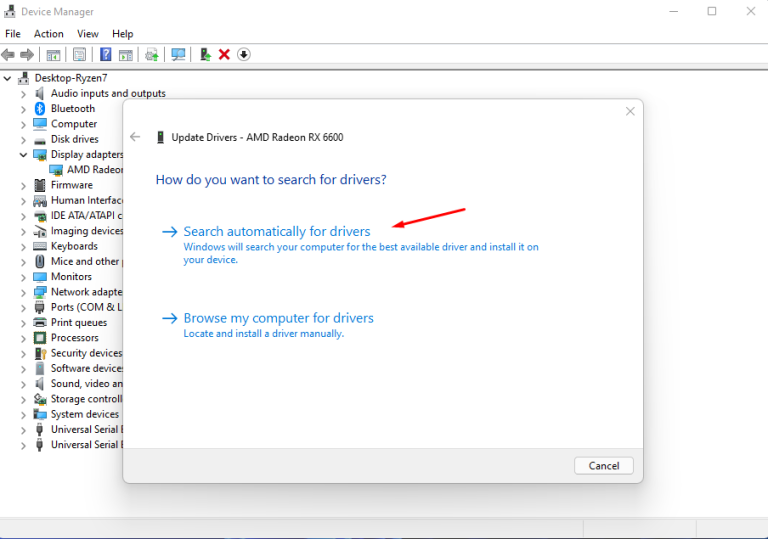Expand the Firmware category

[23, 185]
